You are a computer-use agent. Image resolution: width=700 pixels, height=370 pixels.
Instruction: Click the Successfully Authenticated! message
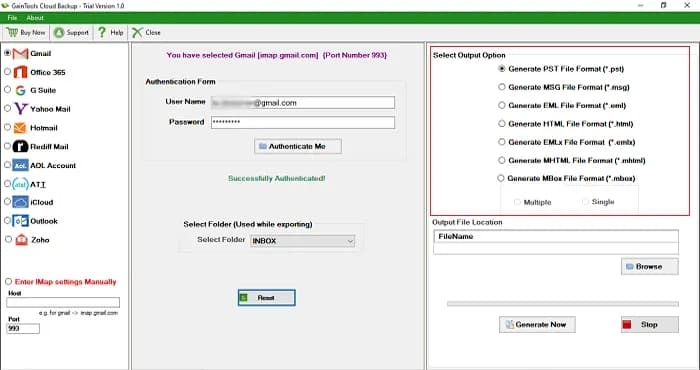click(277, 179)
